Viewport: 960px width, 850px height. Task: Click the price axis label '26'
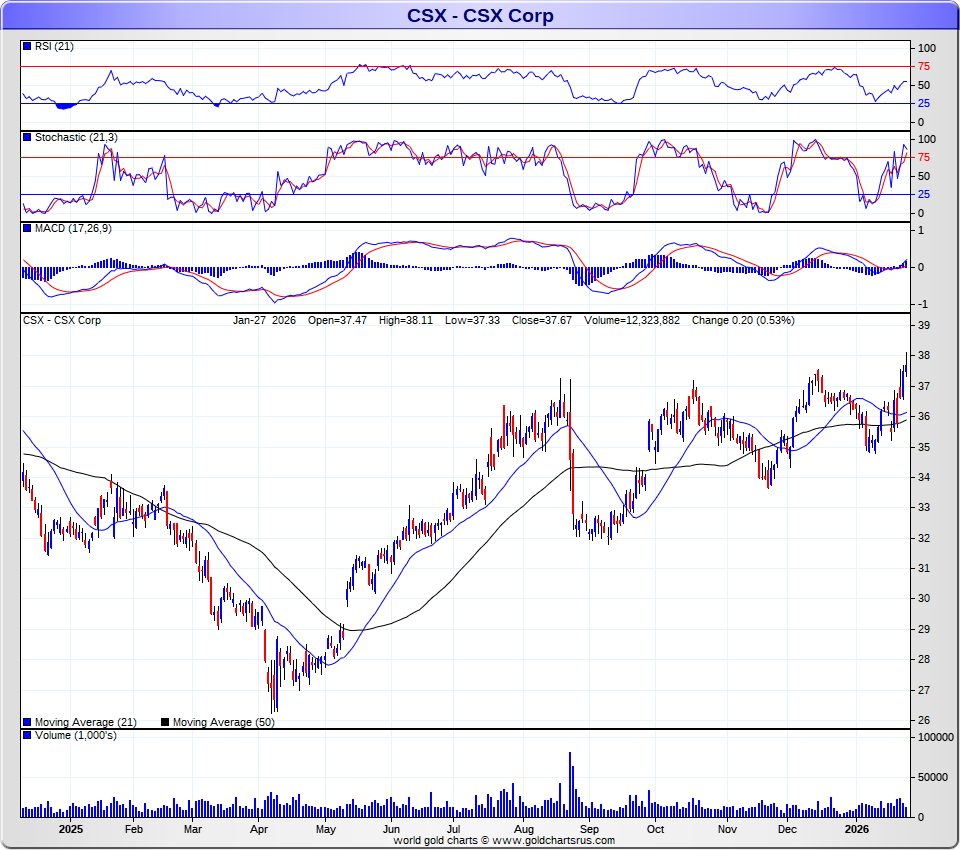[x=923, y=721]
